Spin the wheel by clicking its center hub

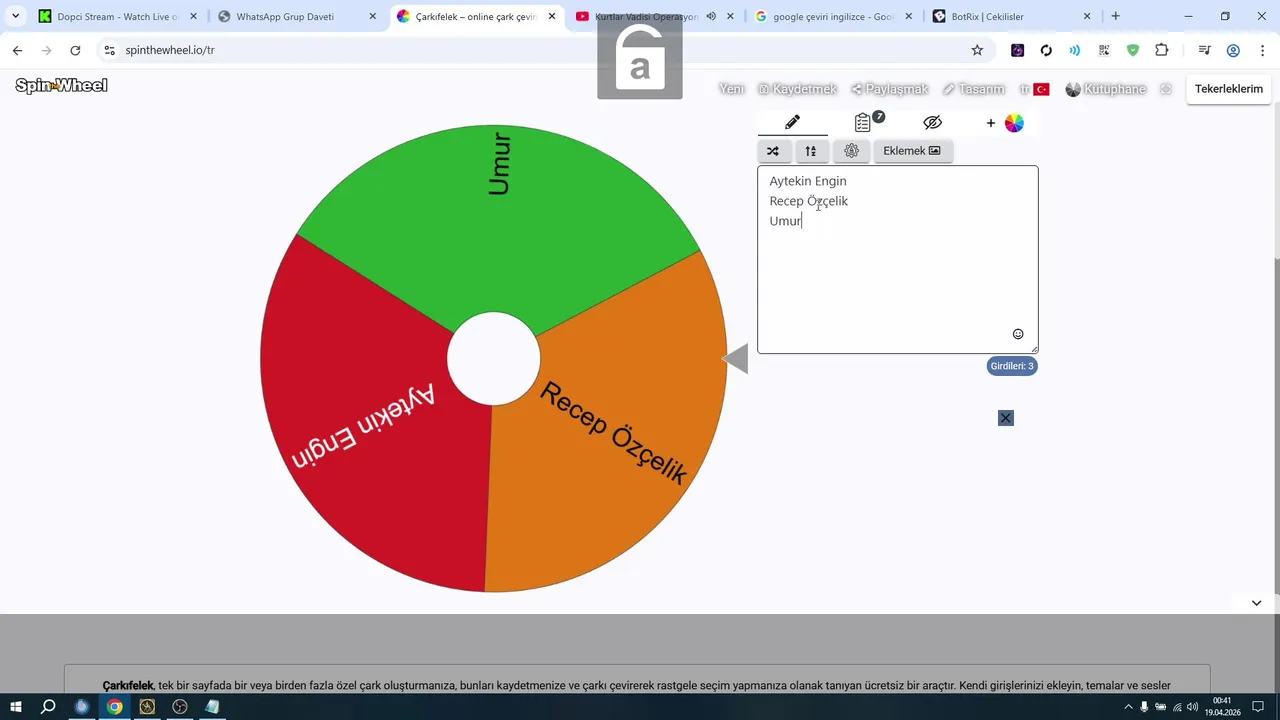click(x=493, y=359)
